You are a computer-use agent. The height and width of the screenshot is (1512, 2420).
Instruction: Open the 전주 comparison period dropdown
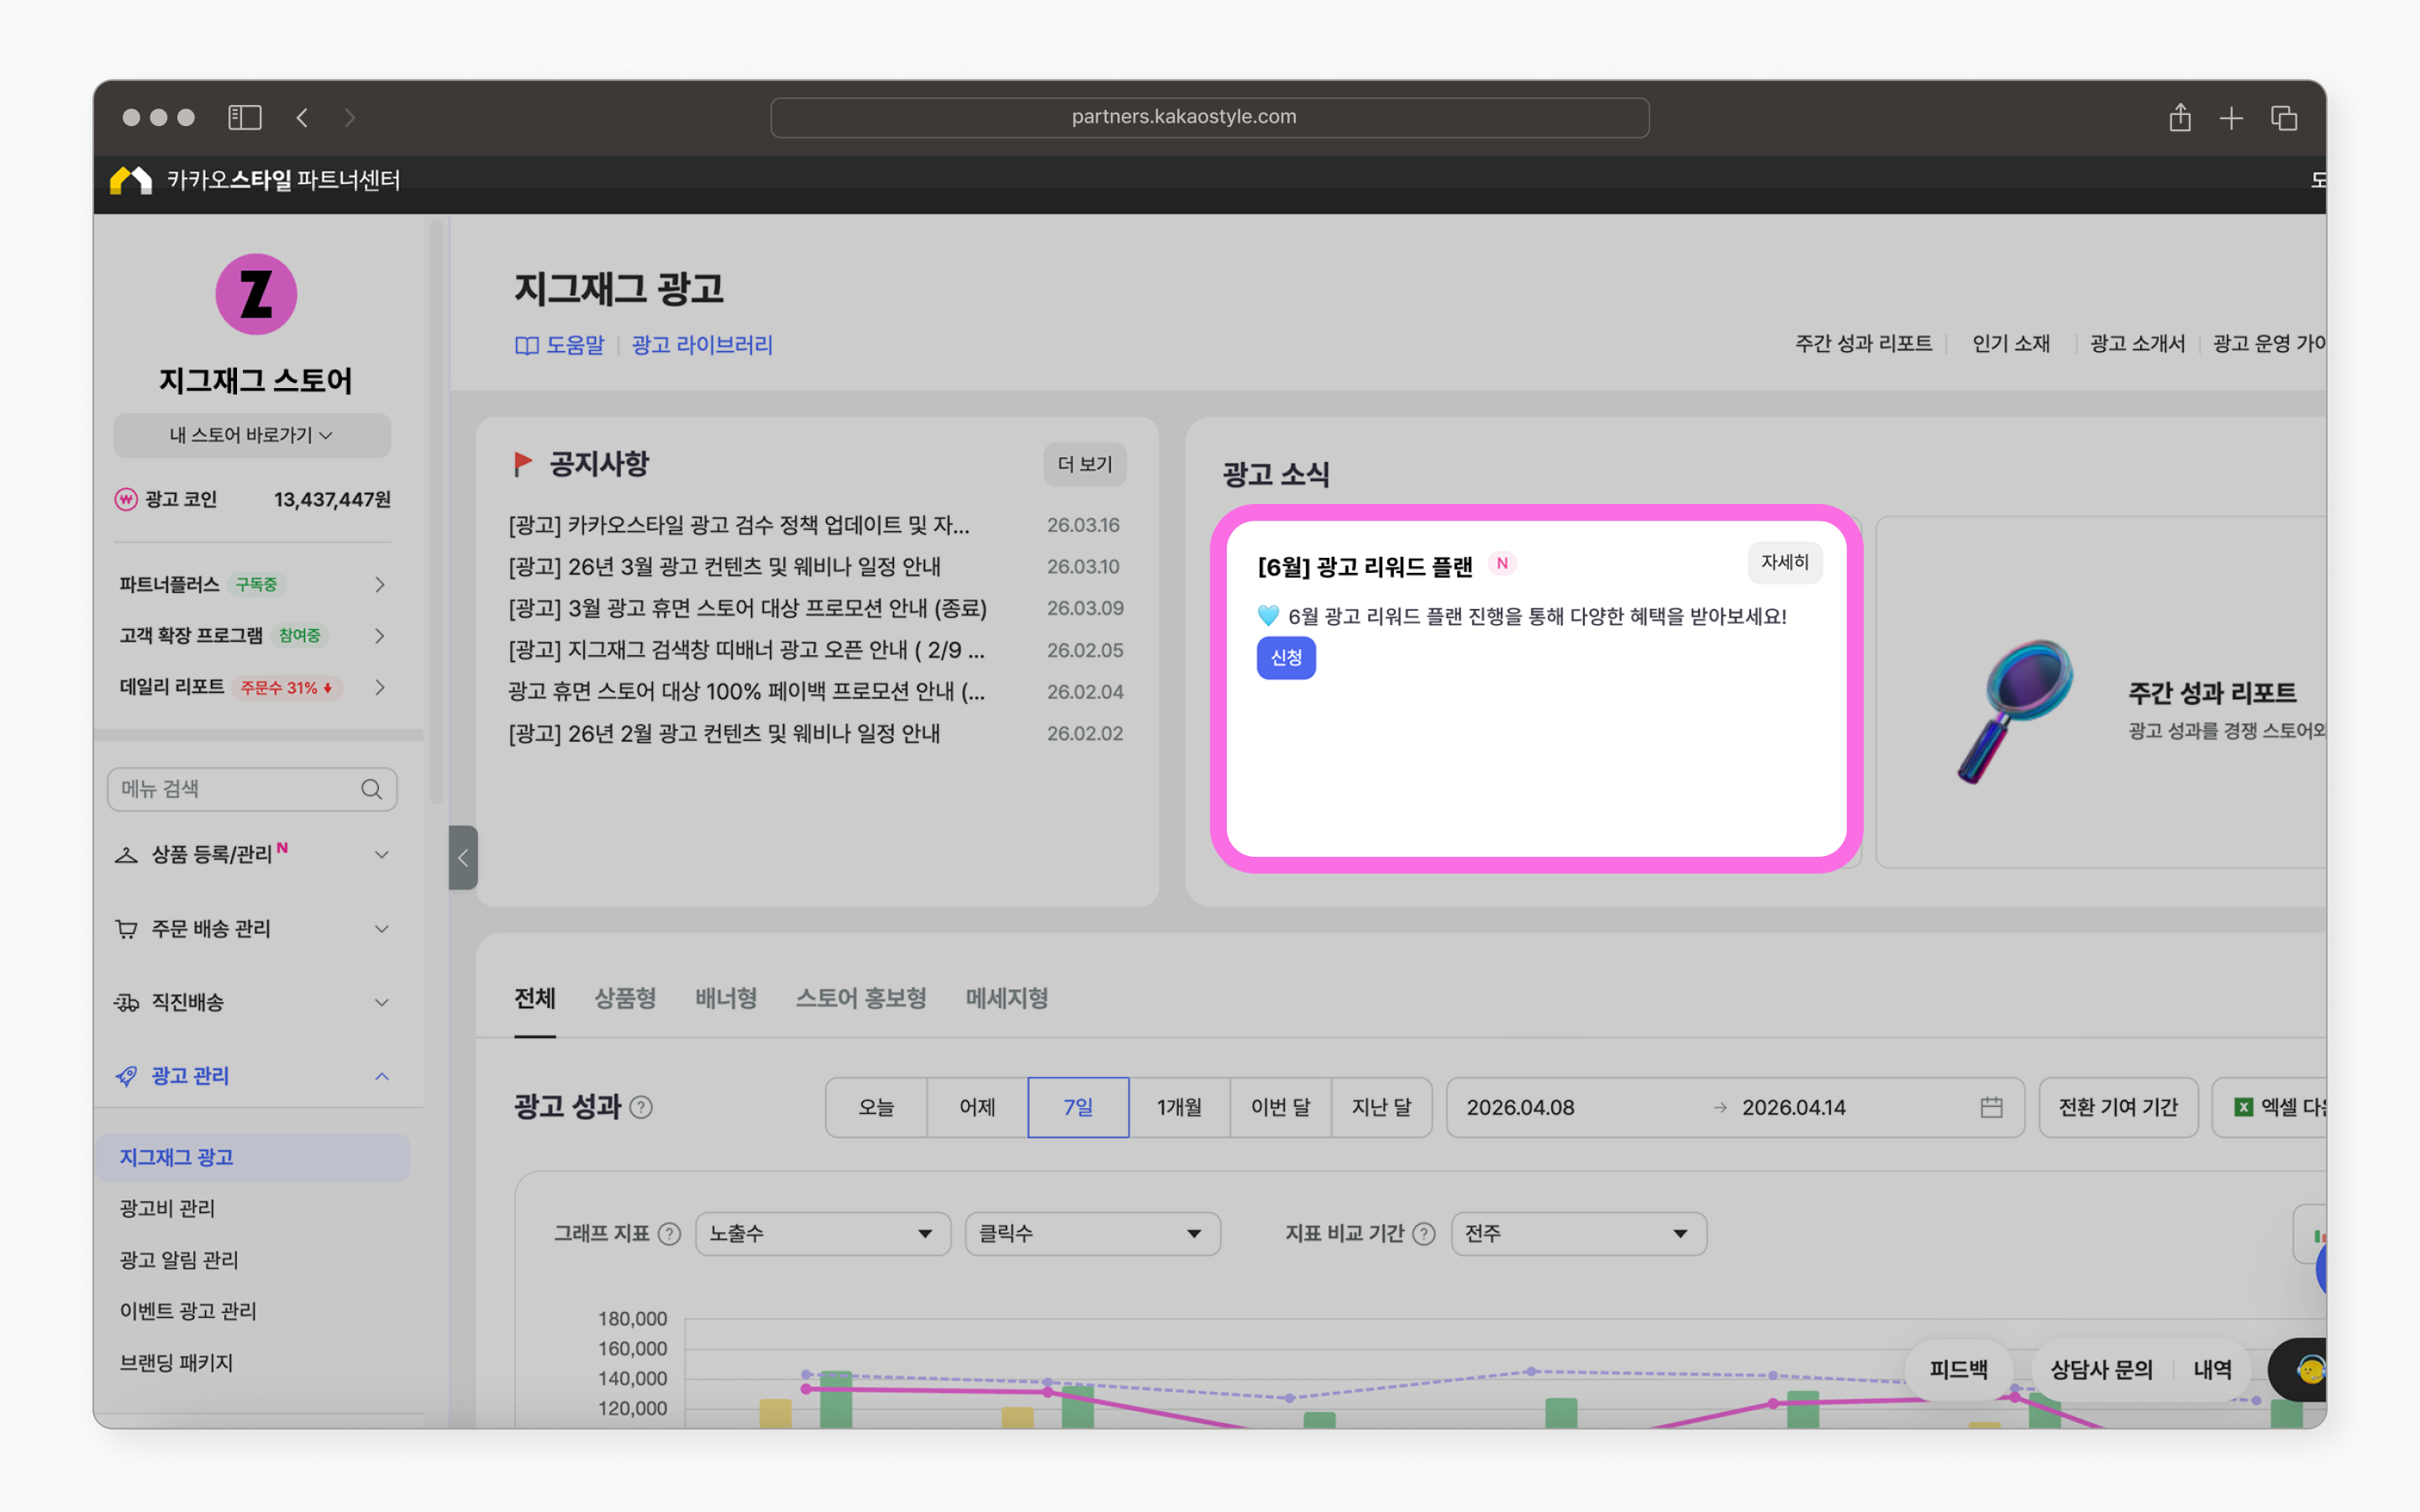(x=1579, y=1234)
